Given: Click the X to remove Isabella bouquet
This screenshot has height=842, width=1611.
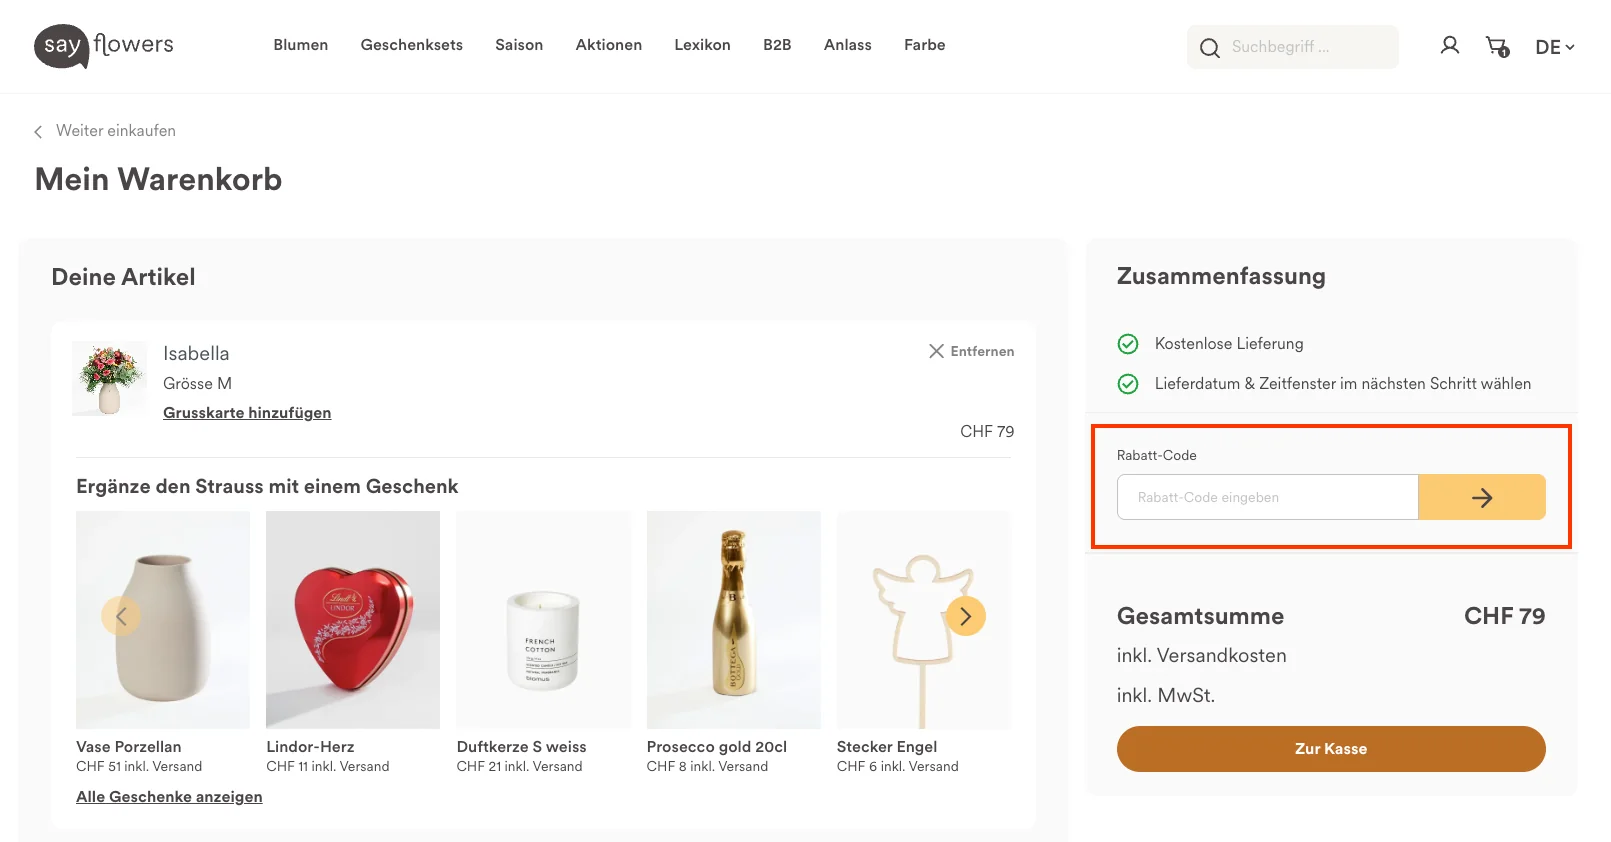Looking at the screenshot, I should [x=937, y=351].
